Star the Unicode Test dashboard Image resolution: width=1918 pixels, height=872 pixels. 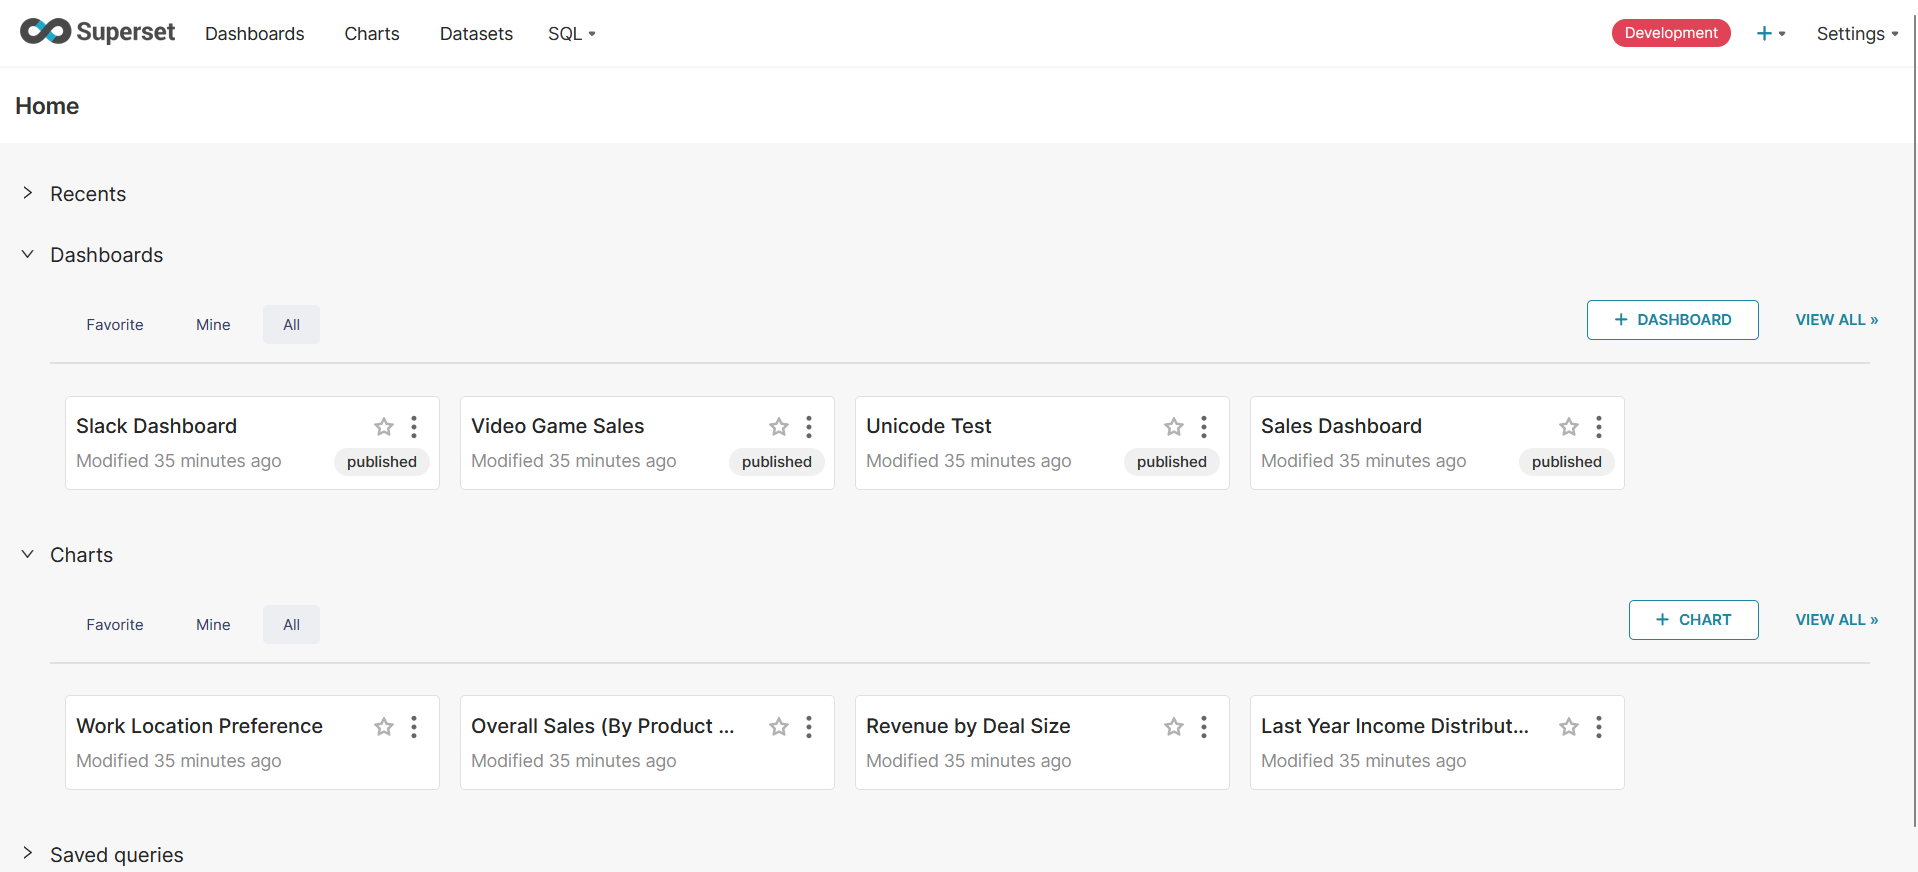tap(1174, 427)
